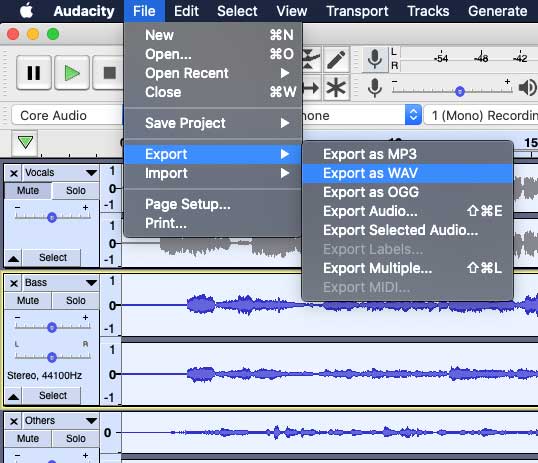Click Select button on Vocals track
538x463 pixels.
52,258
